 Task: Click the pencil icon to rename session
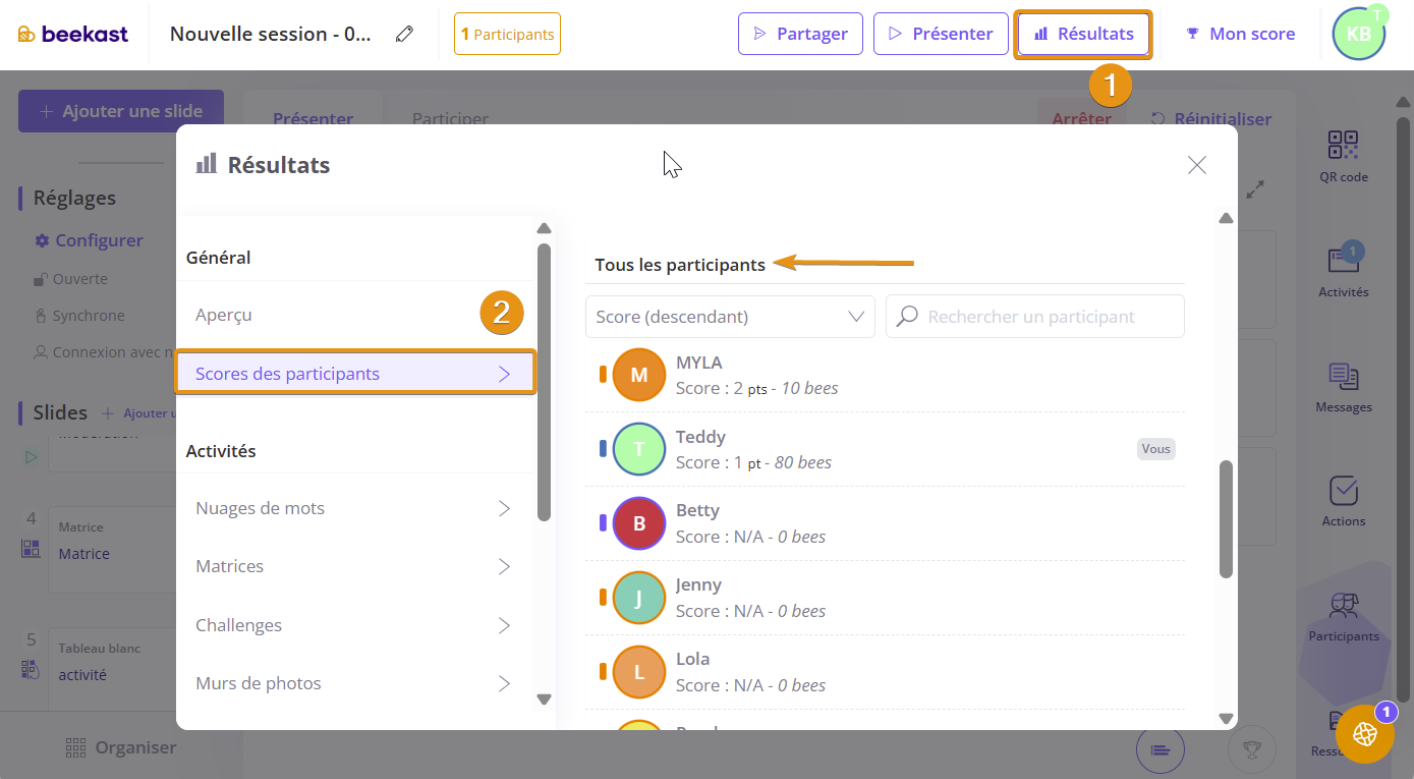click(x=404, y=34)
